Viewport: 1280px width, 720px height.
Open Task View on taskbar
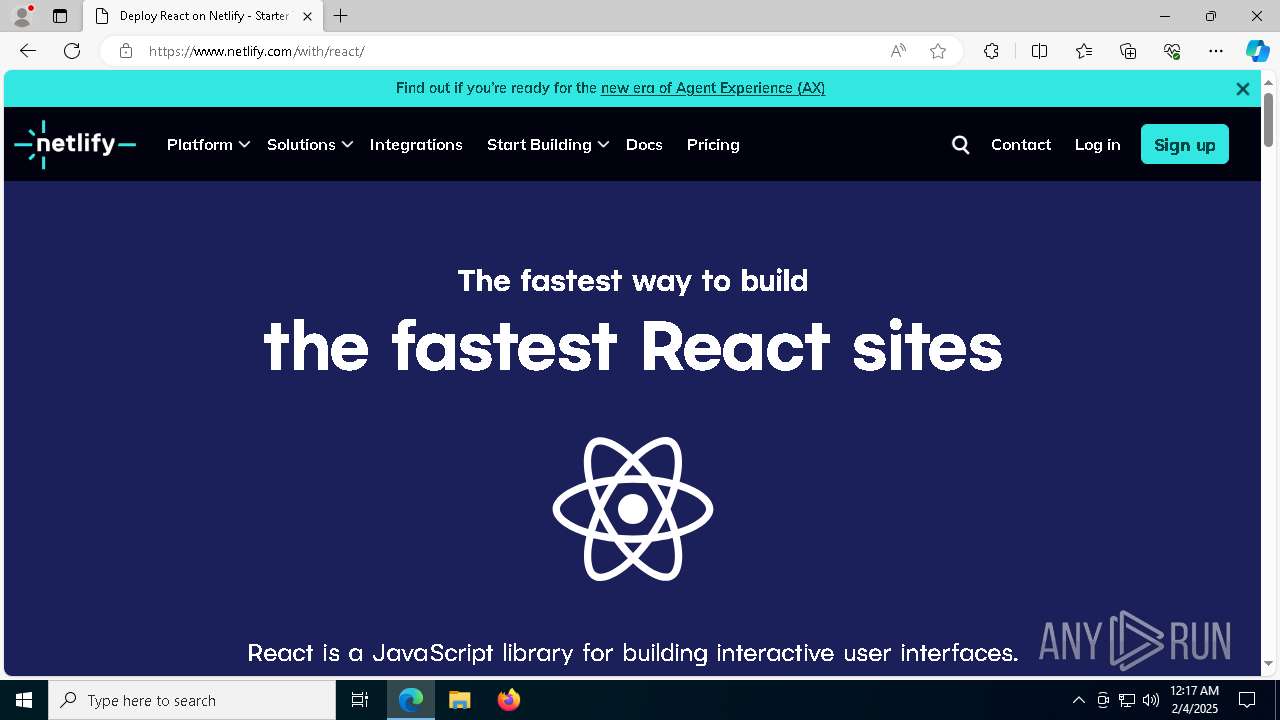pyautogui.click(x=360, y=700)
